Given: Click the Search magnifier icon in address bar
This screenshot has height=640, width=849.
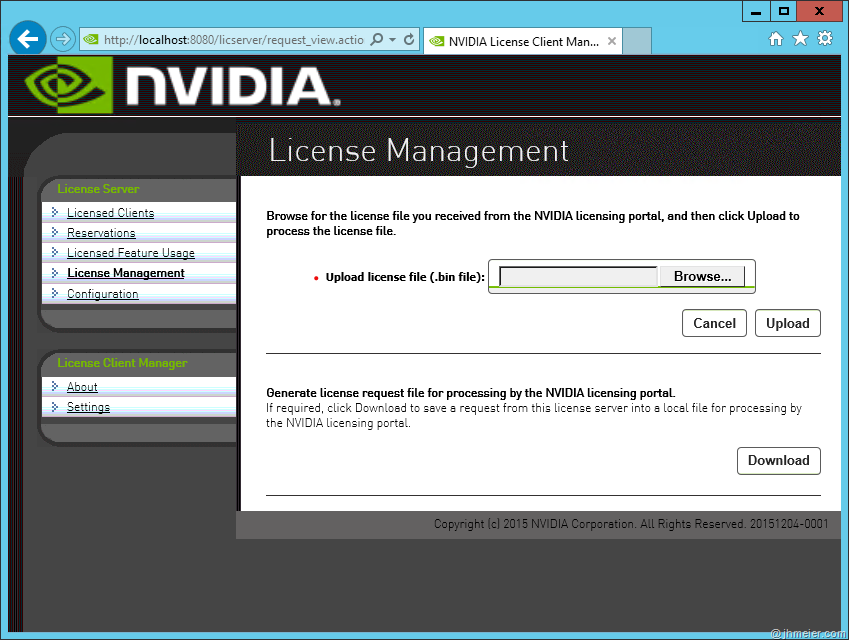Looking at the screenshot, I should pyautogui.click(x=377, y=40).
